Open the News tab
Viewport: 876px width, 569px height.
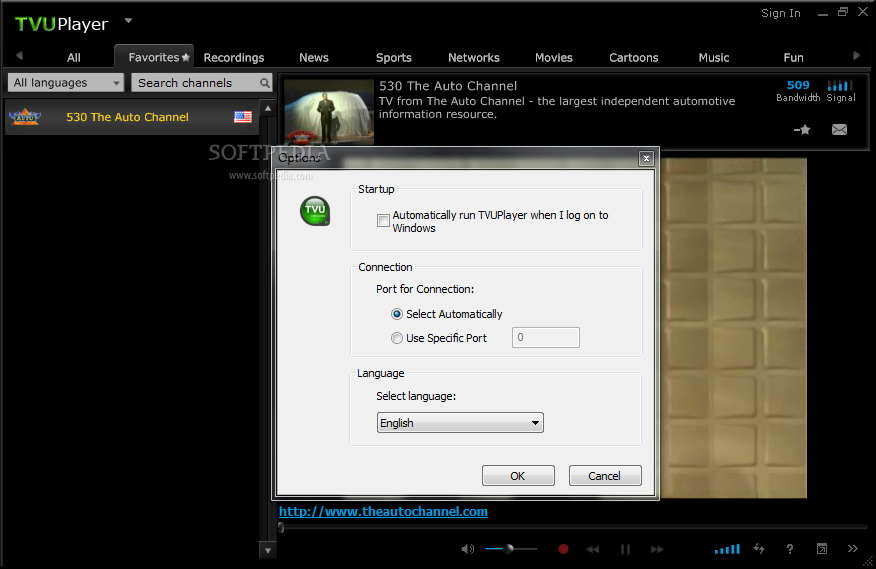pos(313,58)
